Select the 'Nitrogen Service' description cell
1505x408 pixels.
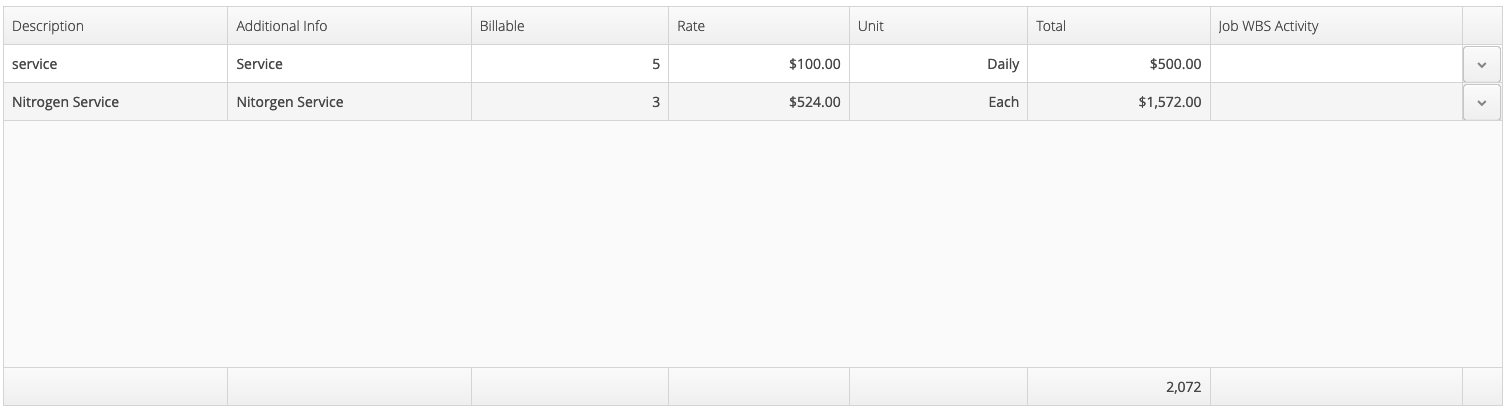tap(116, 102)
